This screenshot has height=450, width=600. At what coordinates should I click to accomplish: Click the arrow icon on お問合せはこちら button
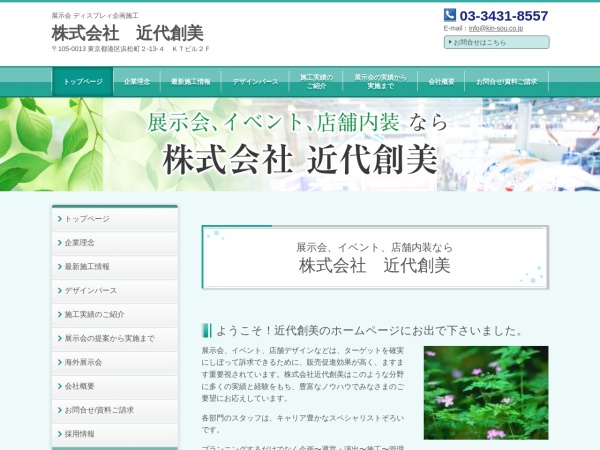pyautogui.click(x=449, y=42)
